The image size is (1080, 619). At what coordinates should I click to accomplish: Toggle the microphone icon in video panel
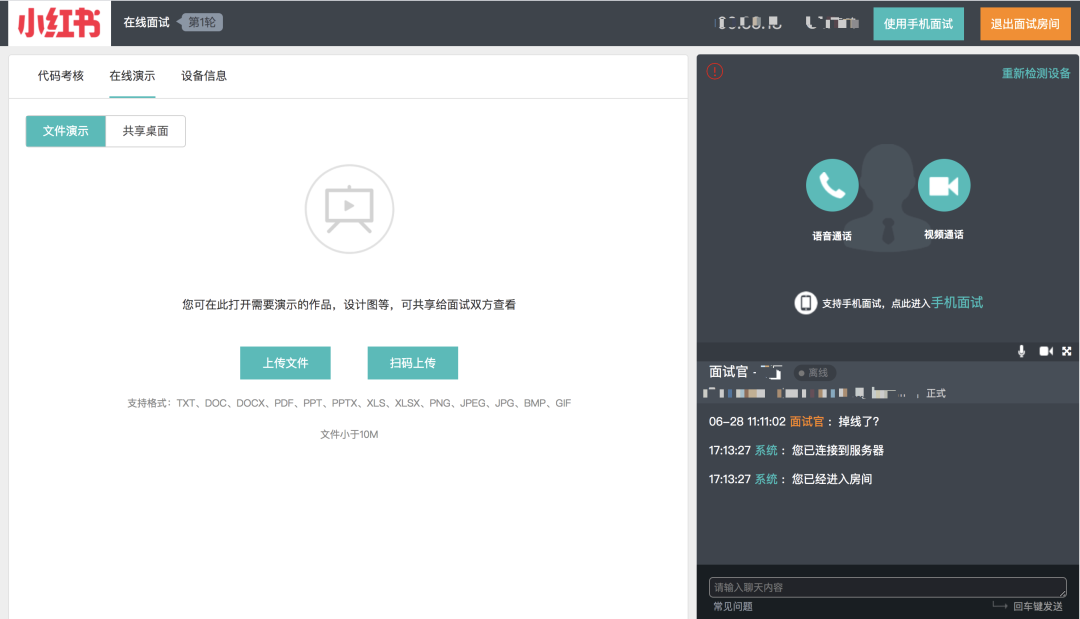[x=1021, y=351]
